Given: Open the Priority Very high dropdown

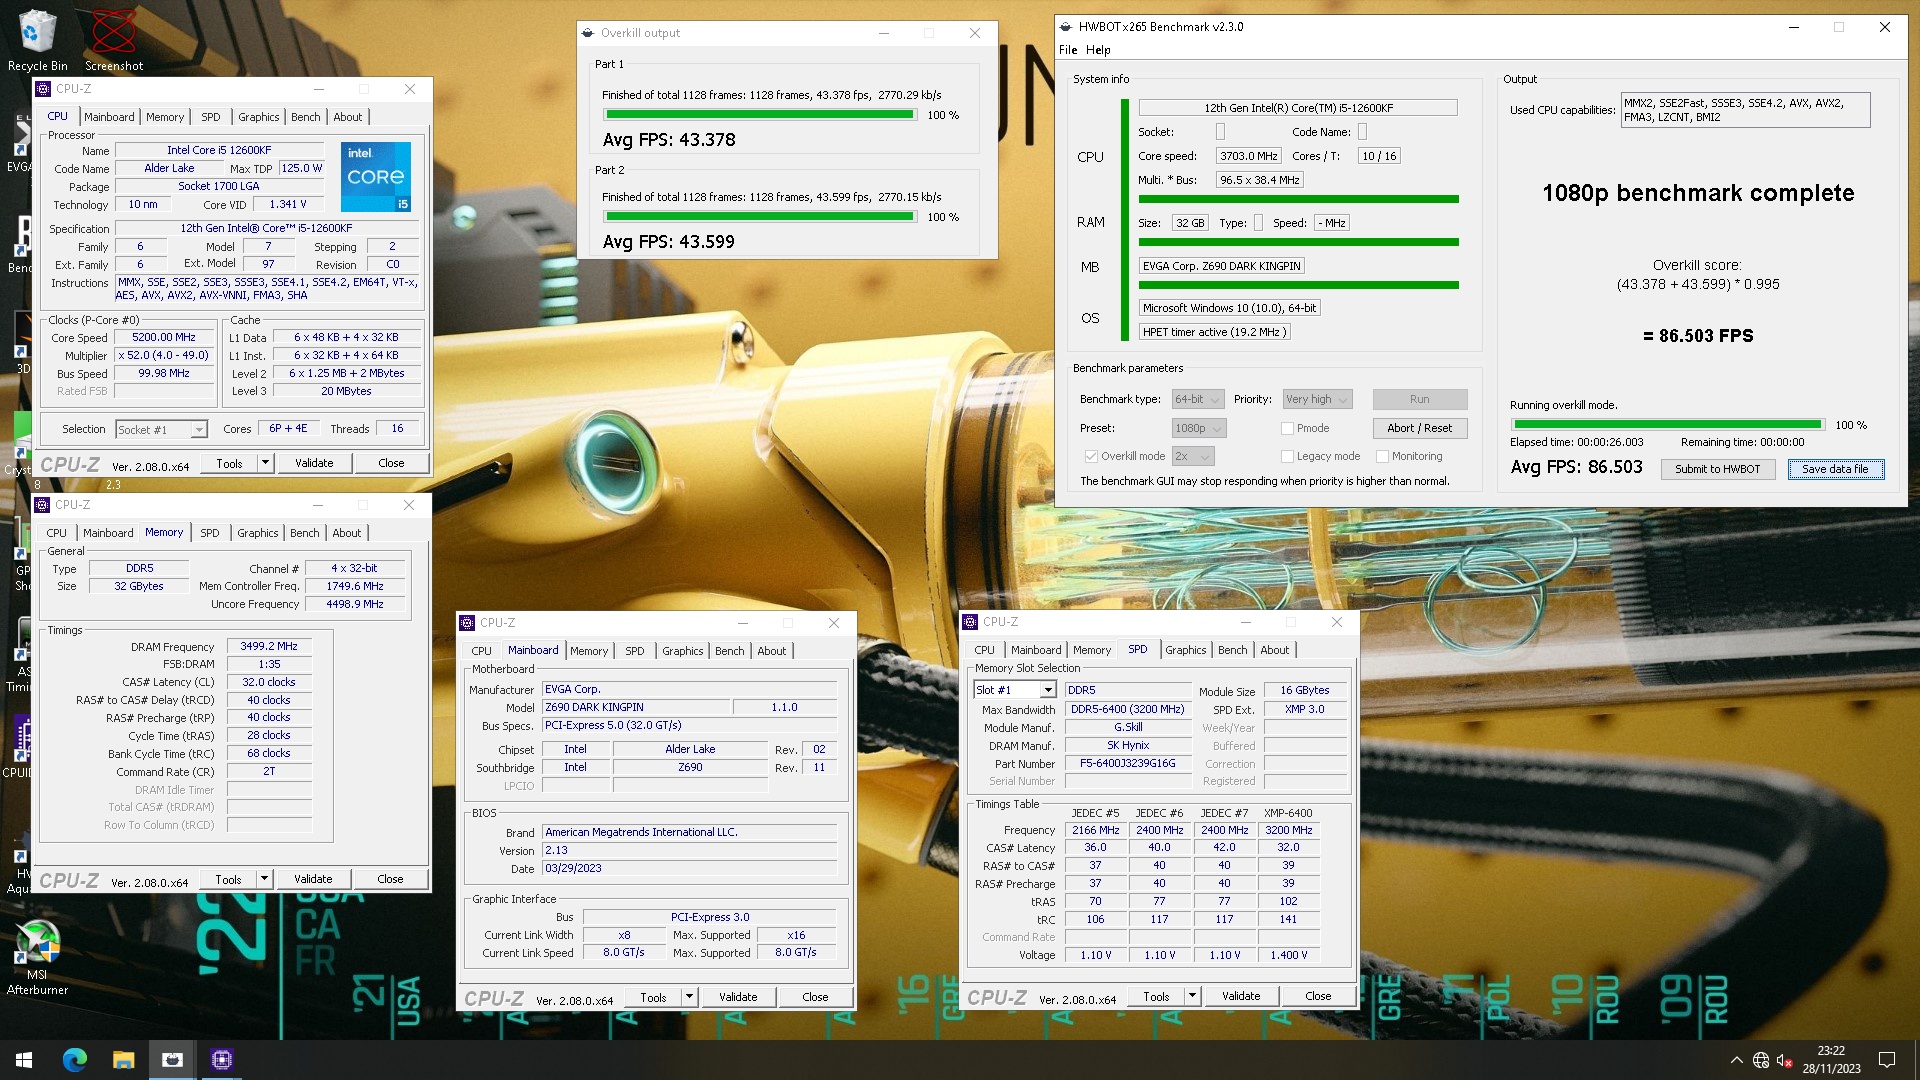Looking at the screenshot, I should click(1317, 399).
